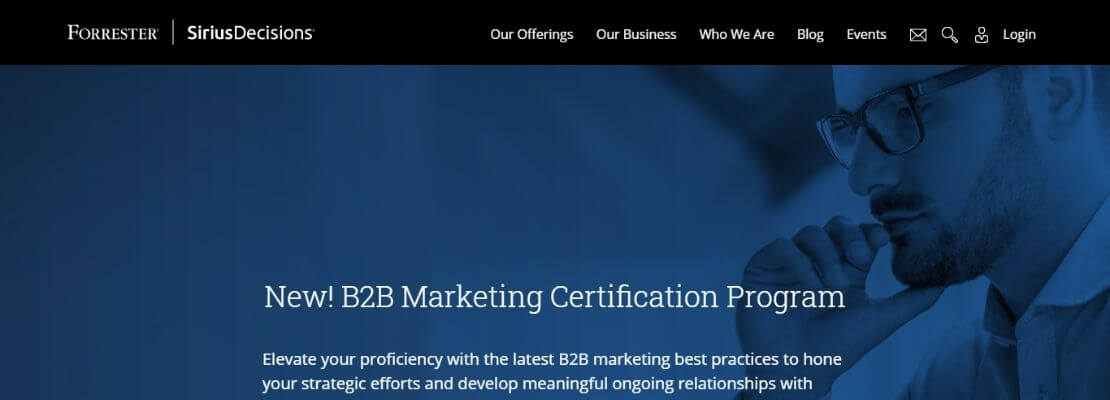The height and width of the screenshot is (400, 1110).
Task: Open the Our Offerings menu
Action: [x=532, y=34]
